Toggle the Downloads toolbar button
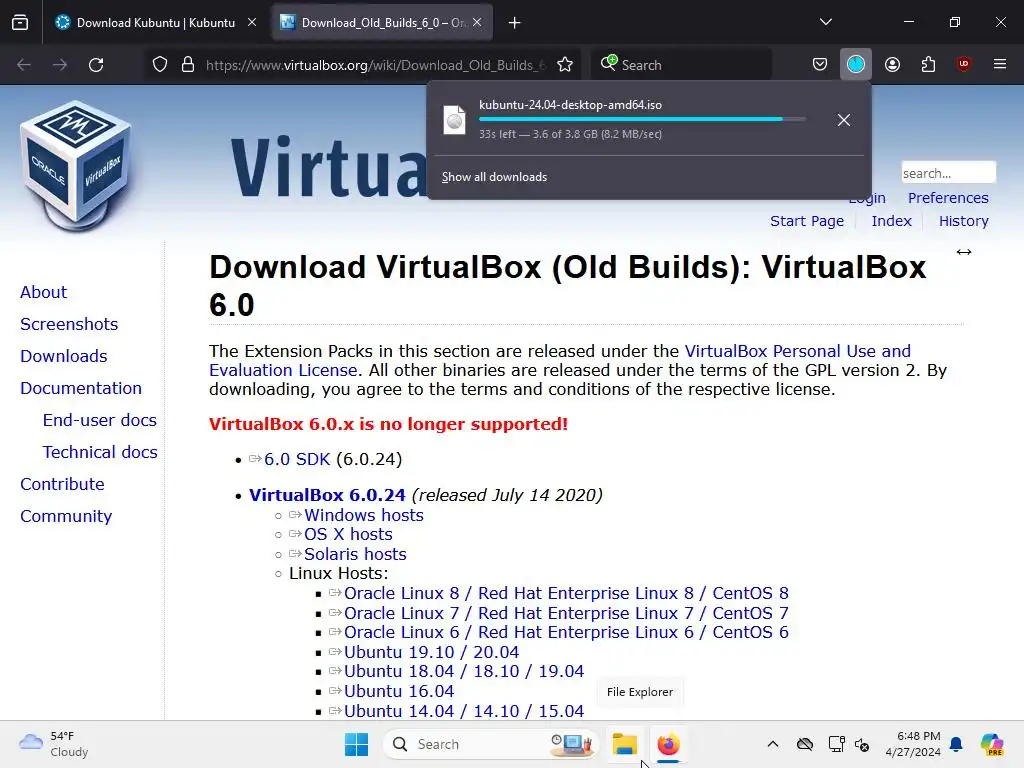1024x768 pixels. point(856,65)
